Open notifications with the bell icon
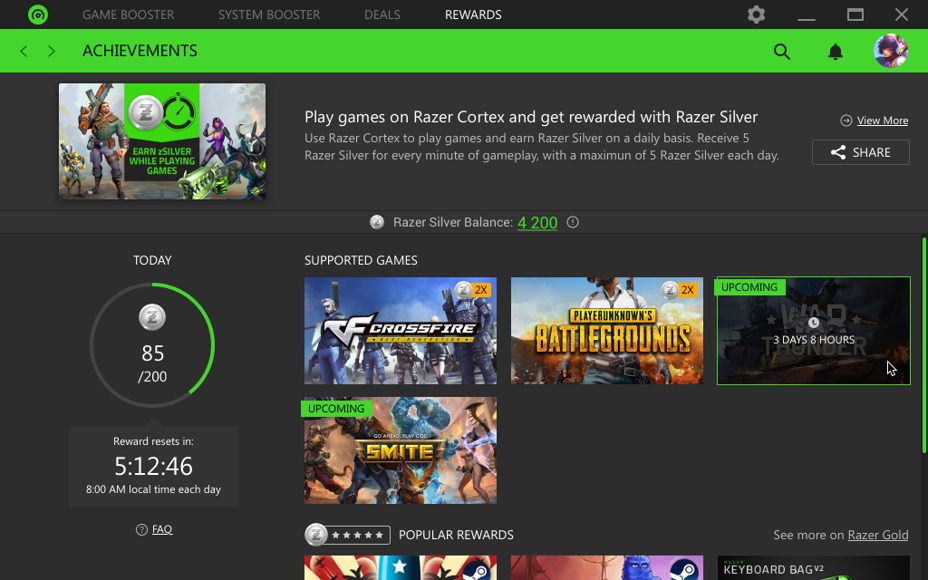The width and height of the screenshot is (928, 580). pyautogui.click(x=835, y=52)
